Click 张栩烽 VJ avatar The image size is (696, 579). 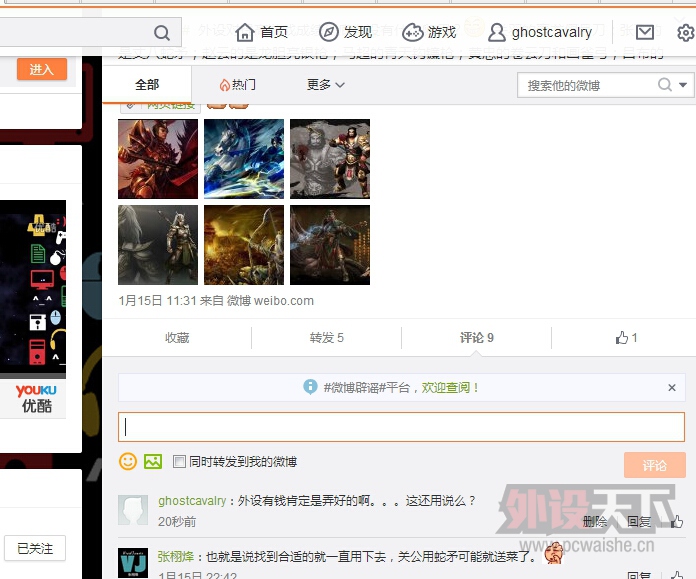[x=133, y=563]
